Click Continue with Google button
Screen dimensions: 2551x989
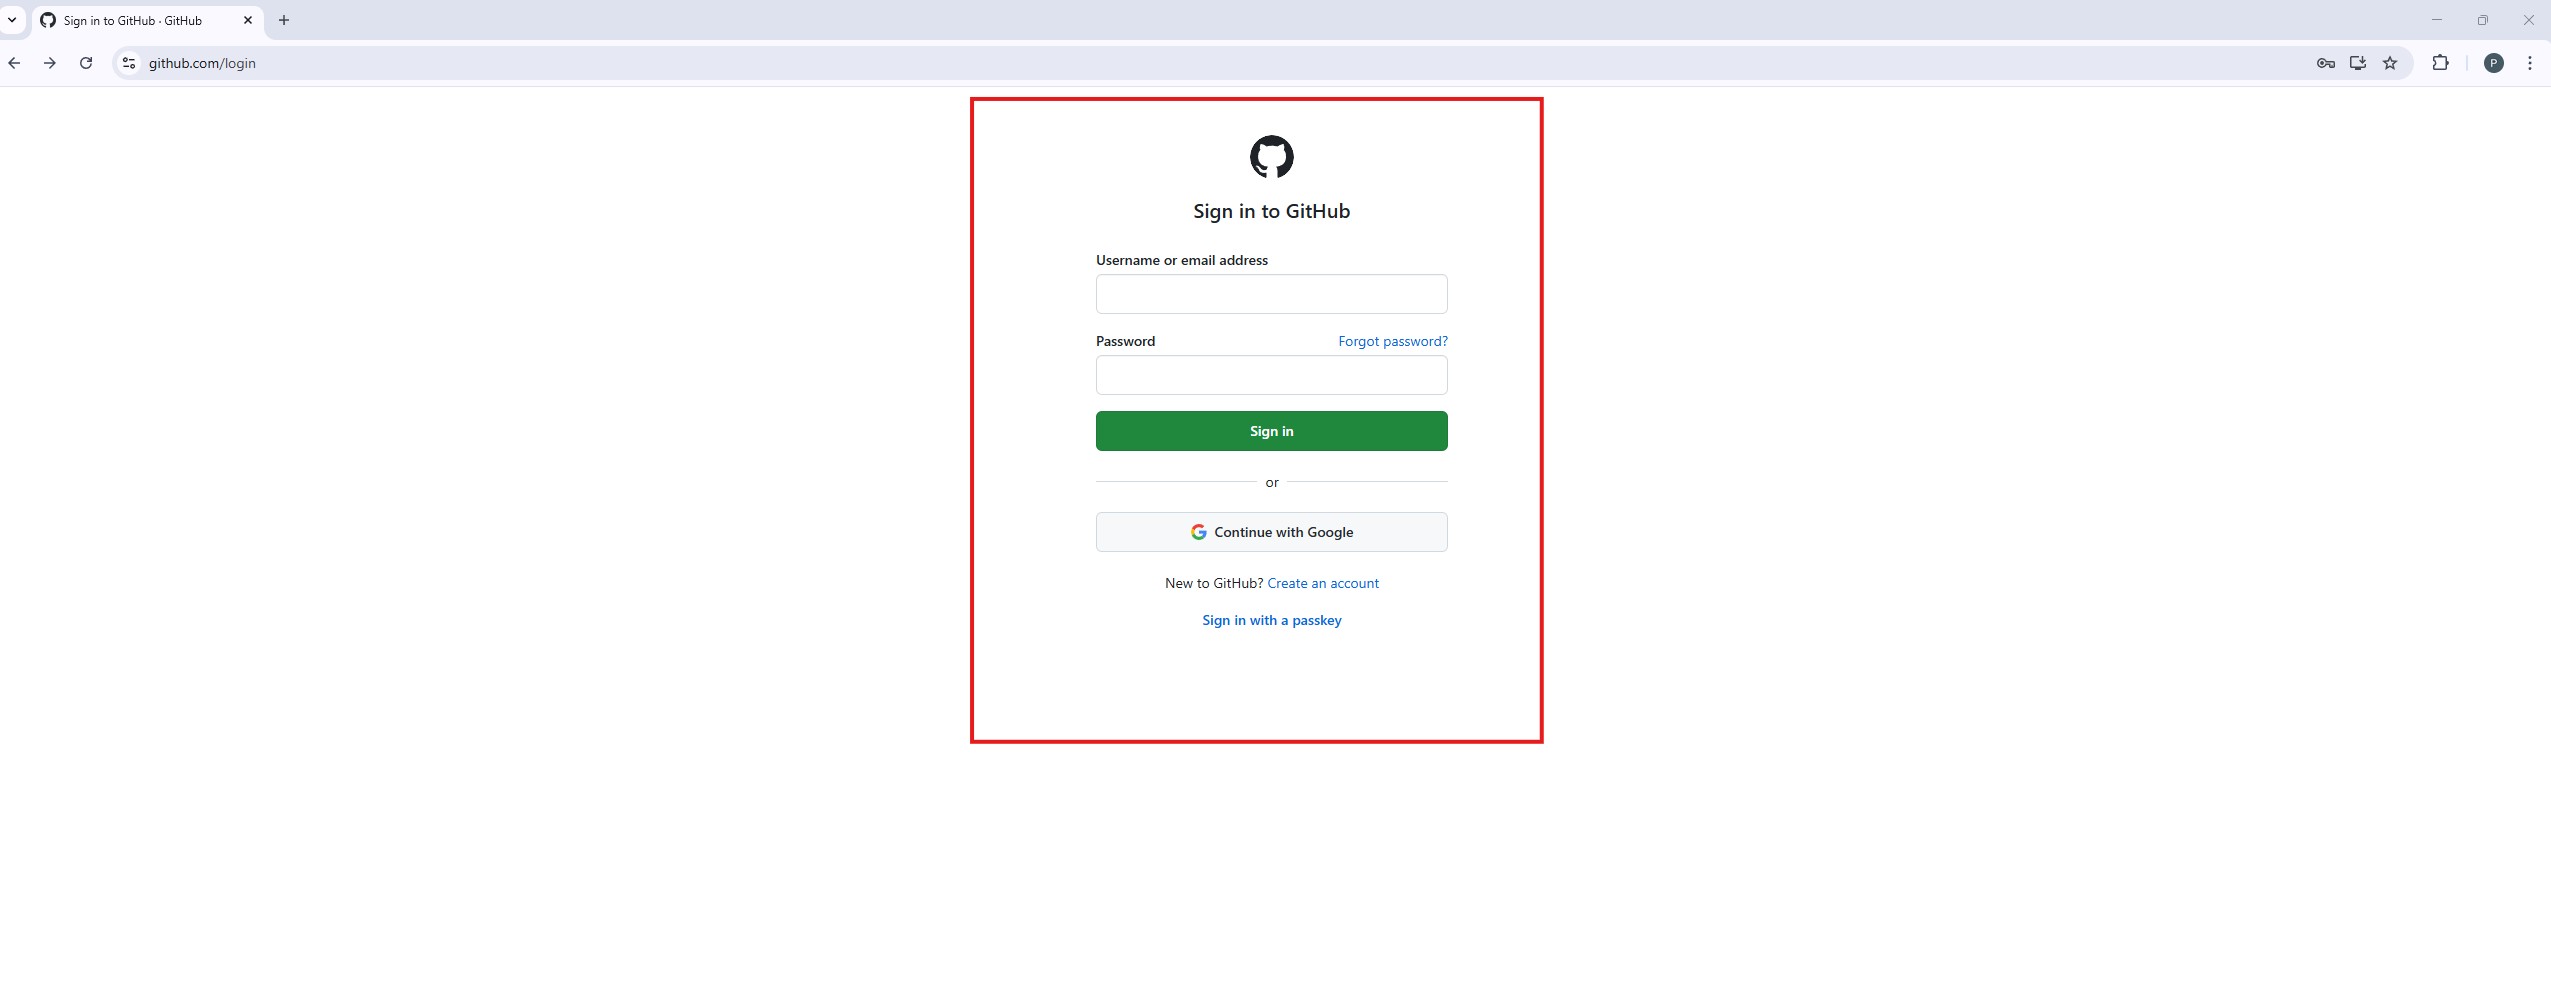click(1271, 532)
